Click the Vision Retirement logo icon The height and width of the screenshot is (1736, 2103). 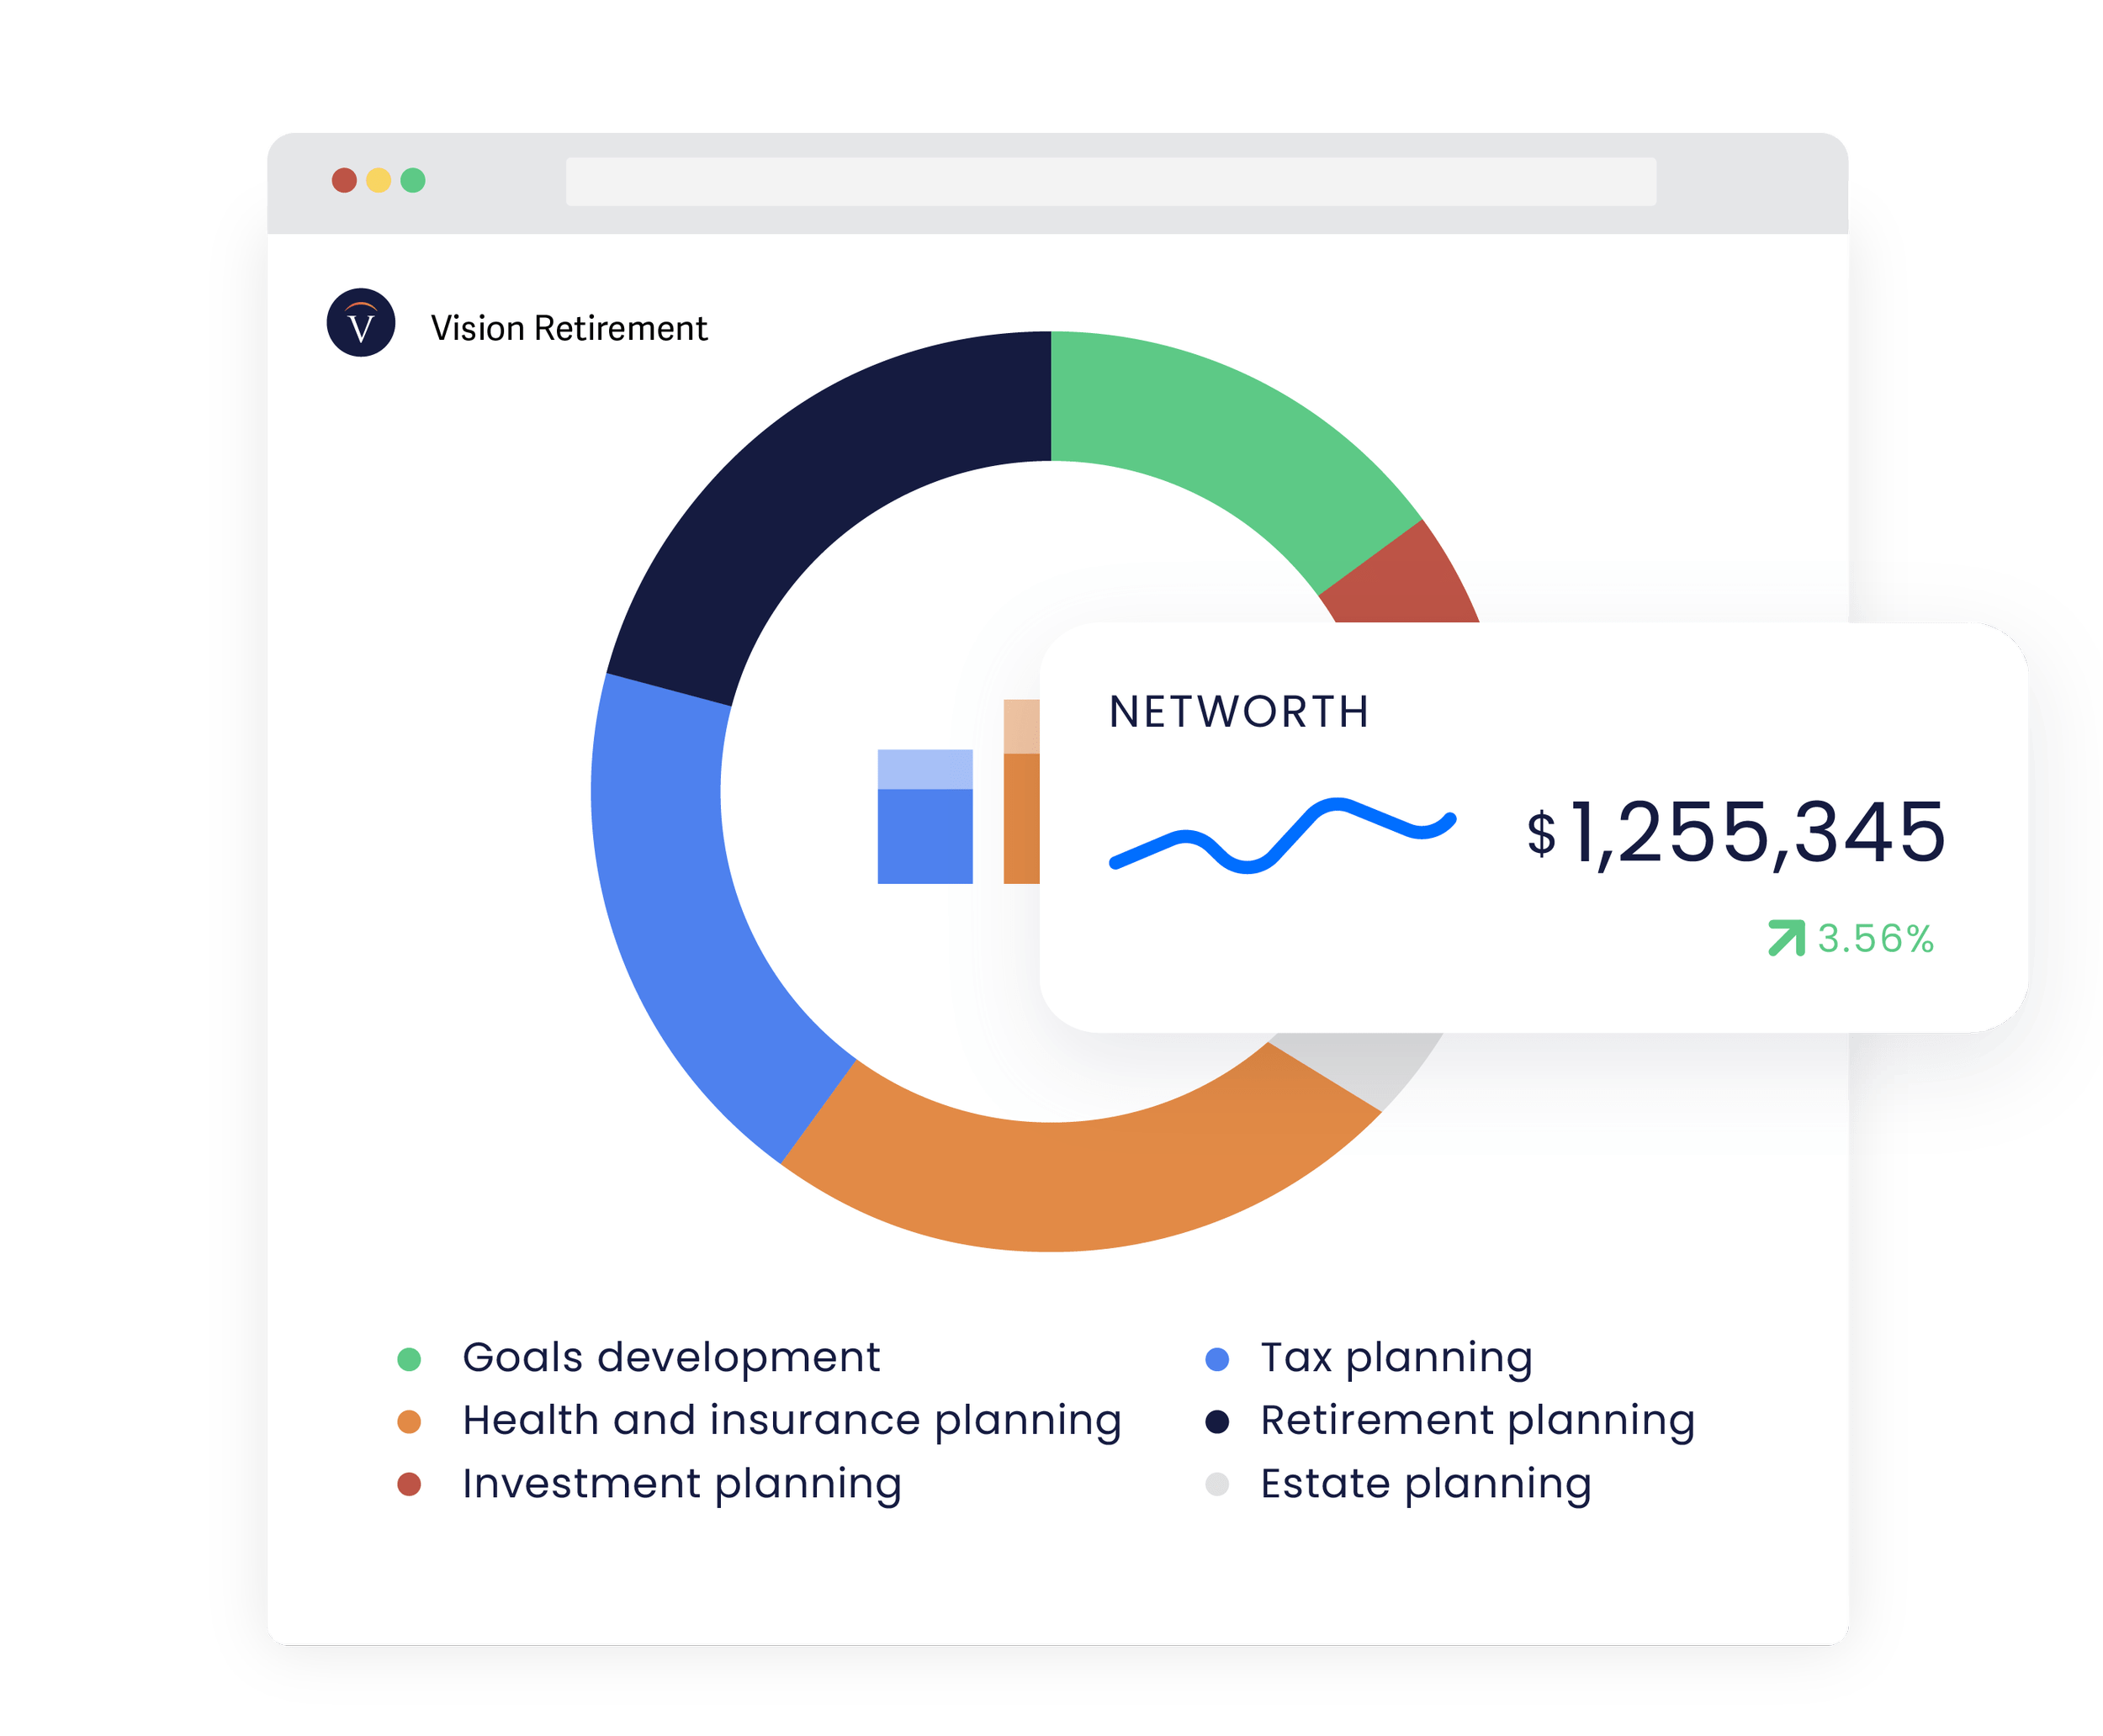tap(361, 323)
